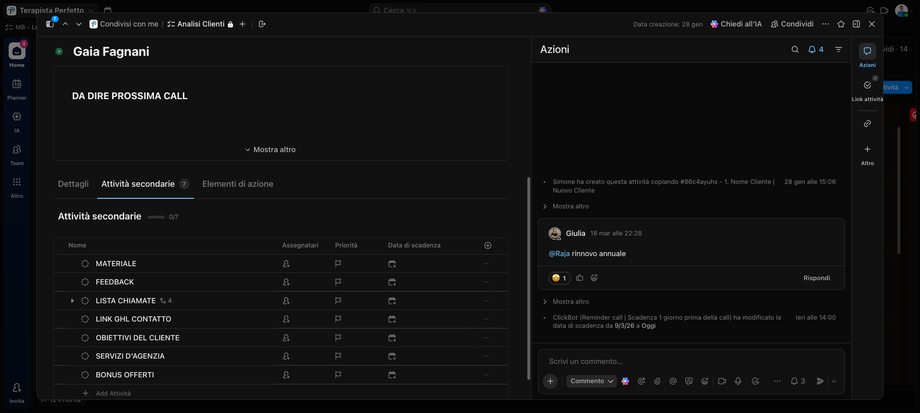Open the activity filter icon
This screenshot has width=920, height=413.
[838, 50]
